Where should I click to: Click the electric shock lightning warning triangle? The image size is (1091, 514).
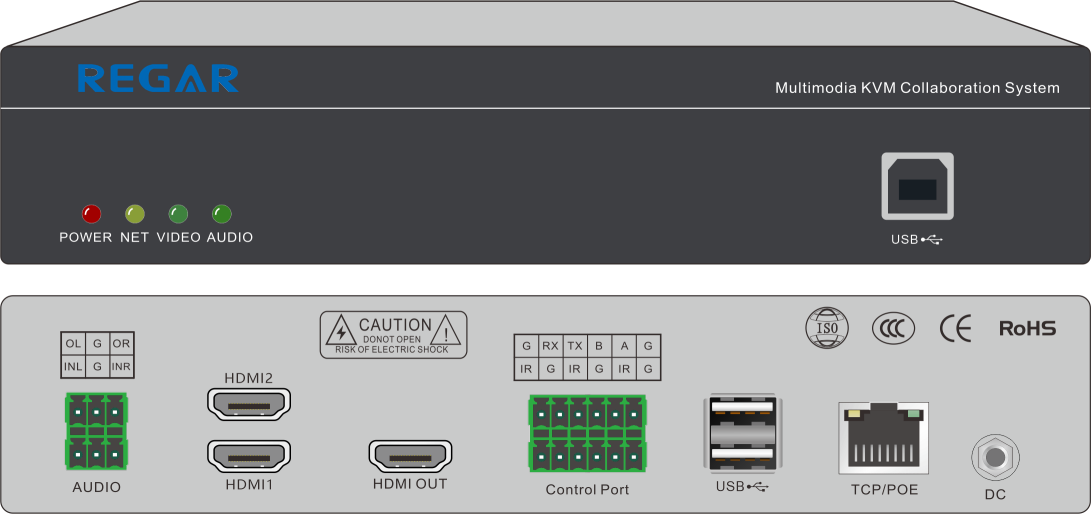341,330
